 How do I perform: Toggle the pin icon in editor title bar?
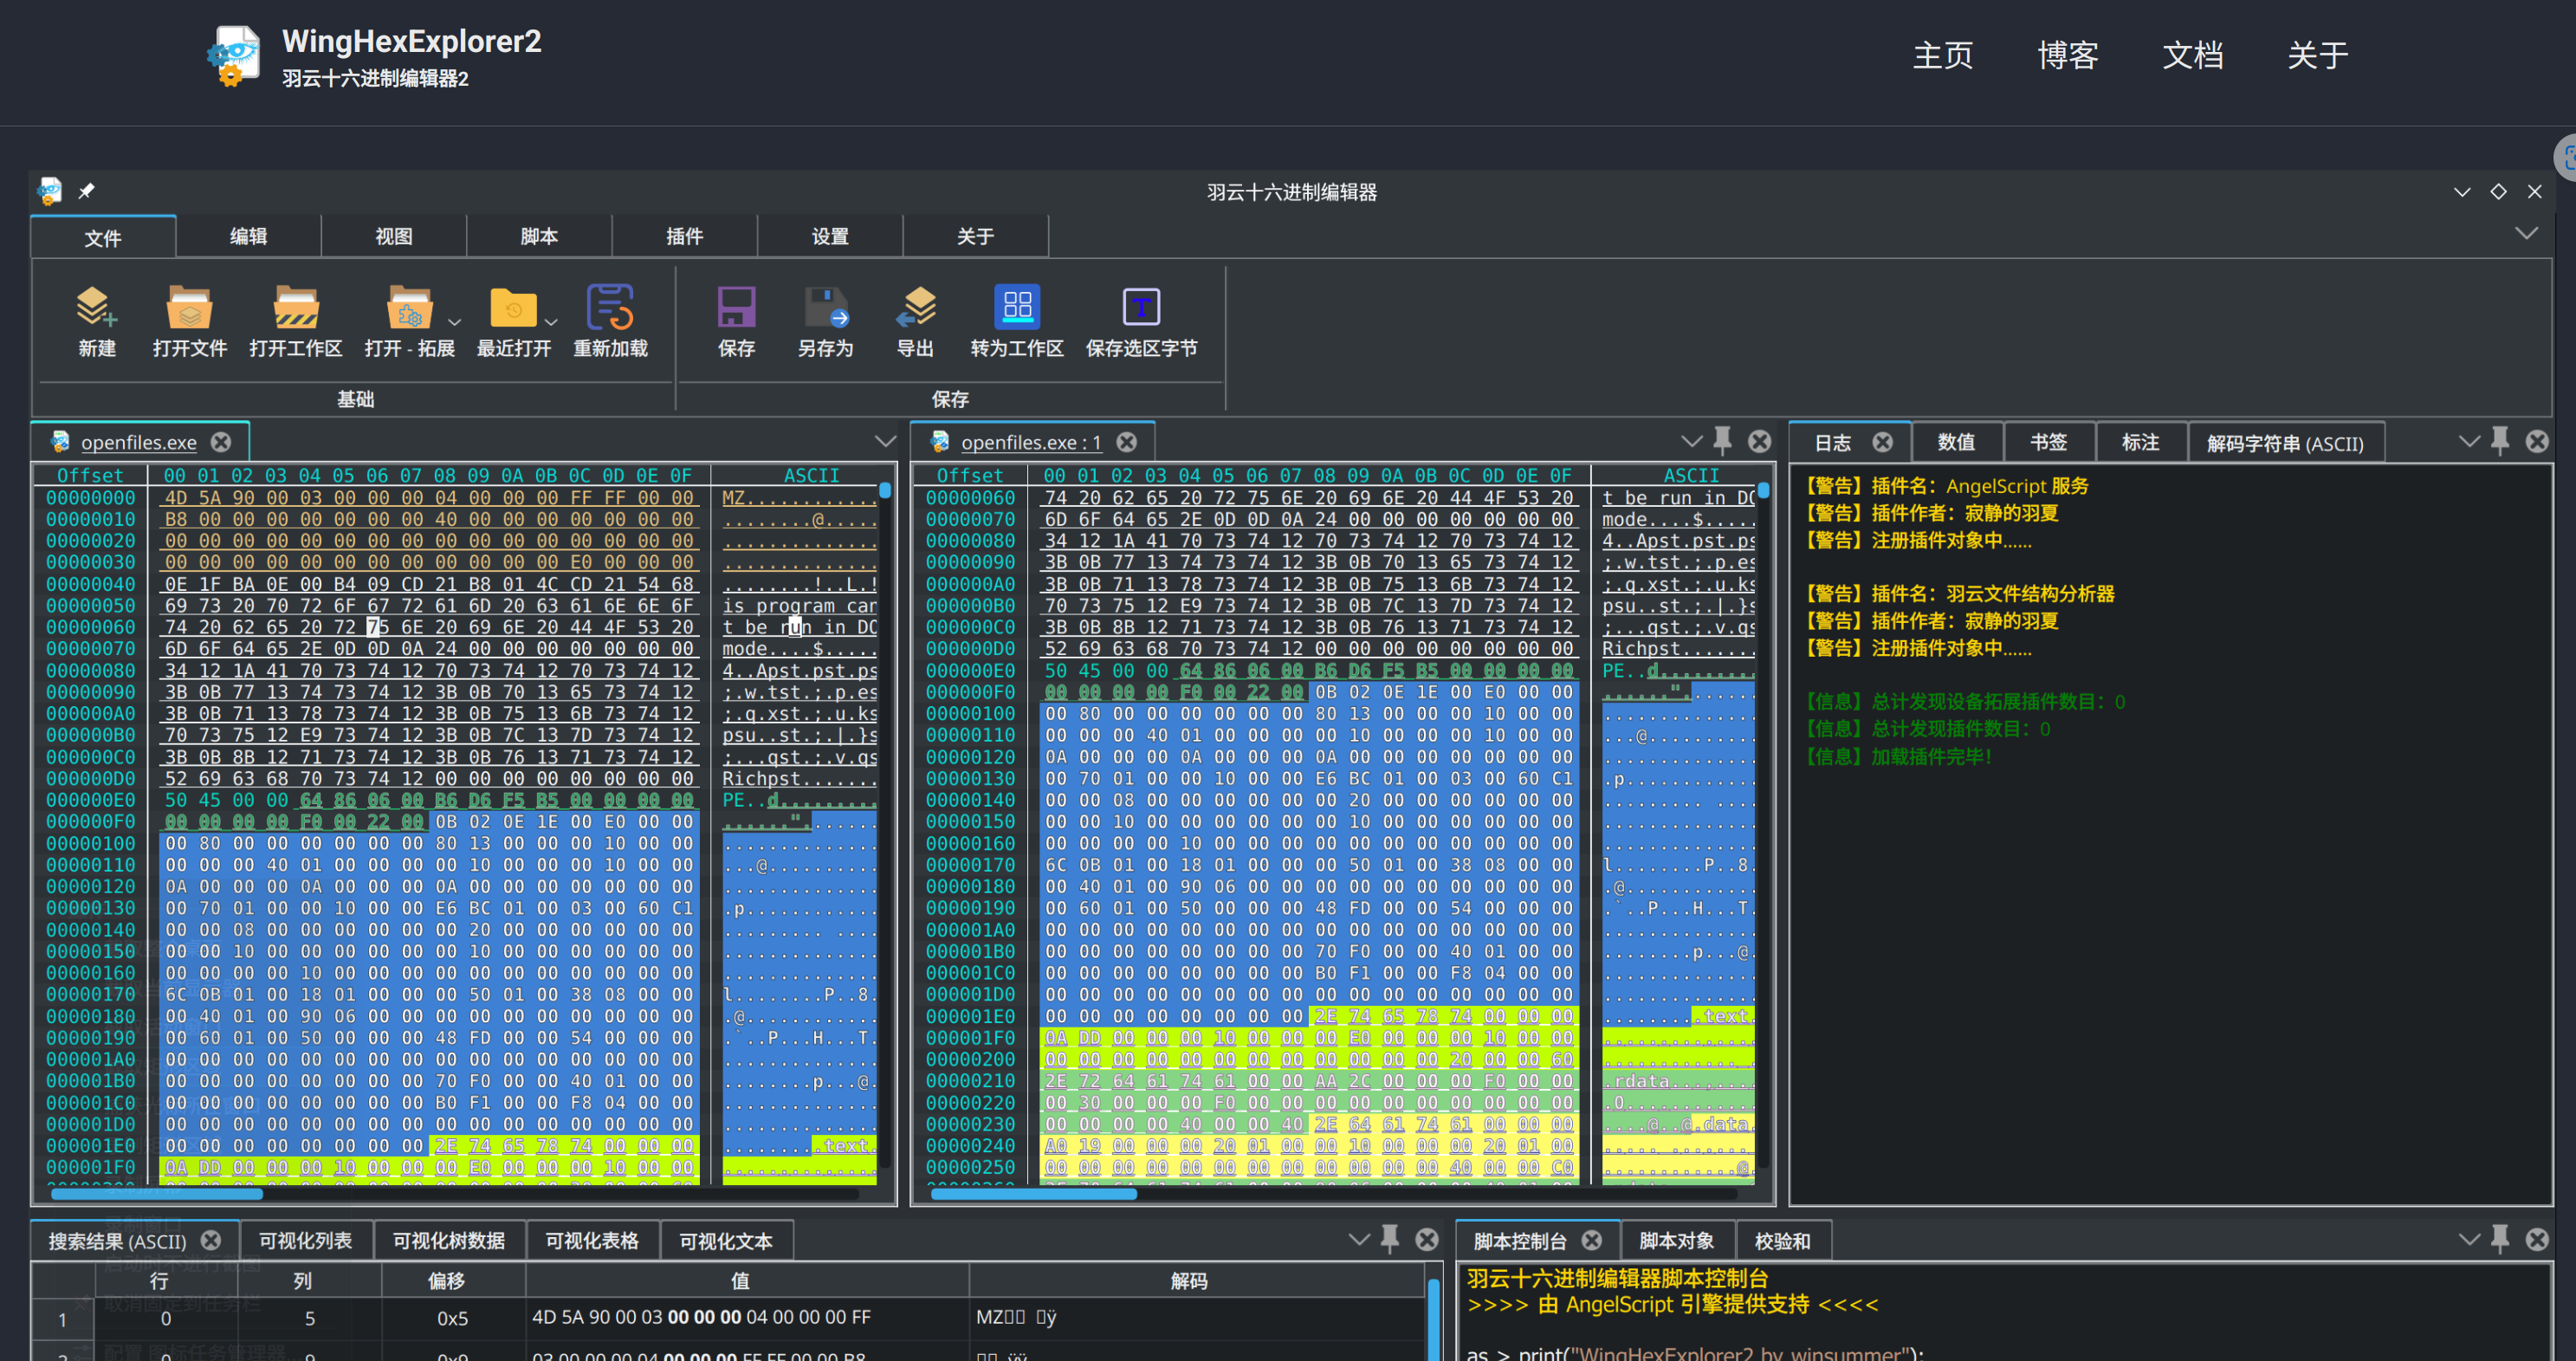[87, 191]
